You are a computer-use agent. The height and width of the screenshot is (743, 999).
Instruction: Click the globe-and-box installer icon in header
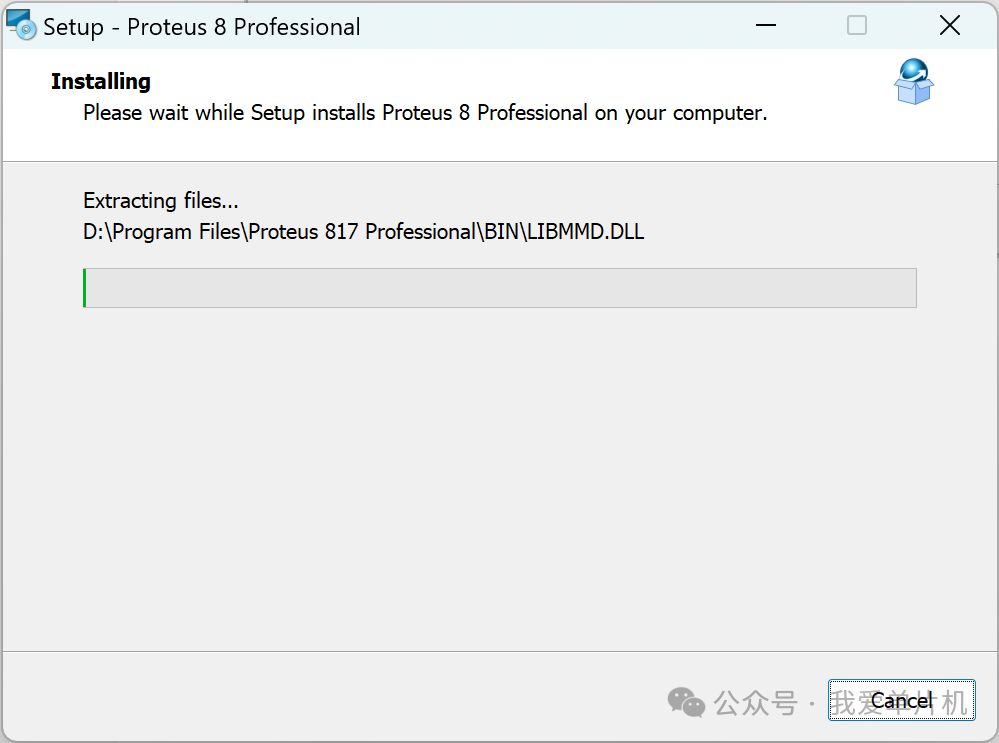pyautogui.click(x=913, y=82)
